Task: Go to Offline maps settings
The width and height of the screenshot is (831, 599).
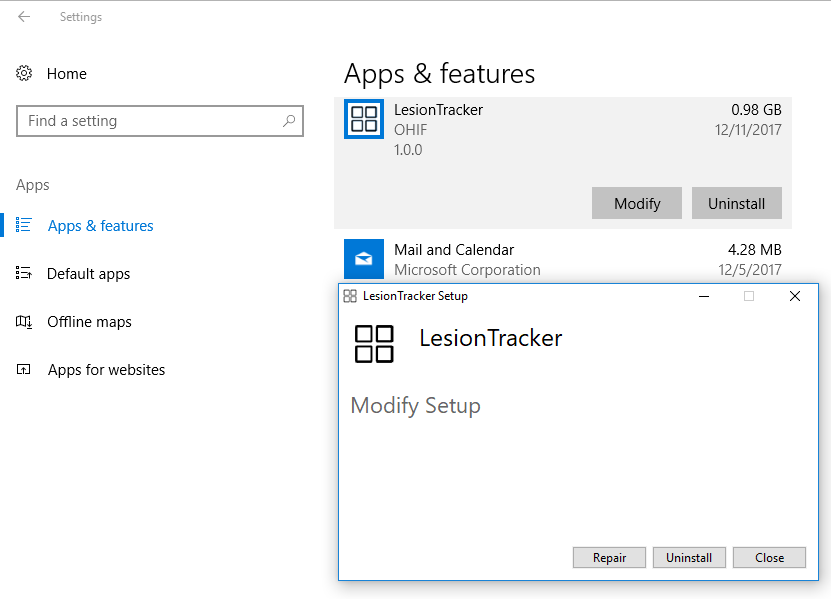Action: click(x=89, y=322)
